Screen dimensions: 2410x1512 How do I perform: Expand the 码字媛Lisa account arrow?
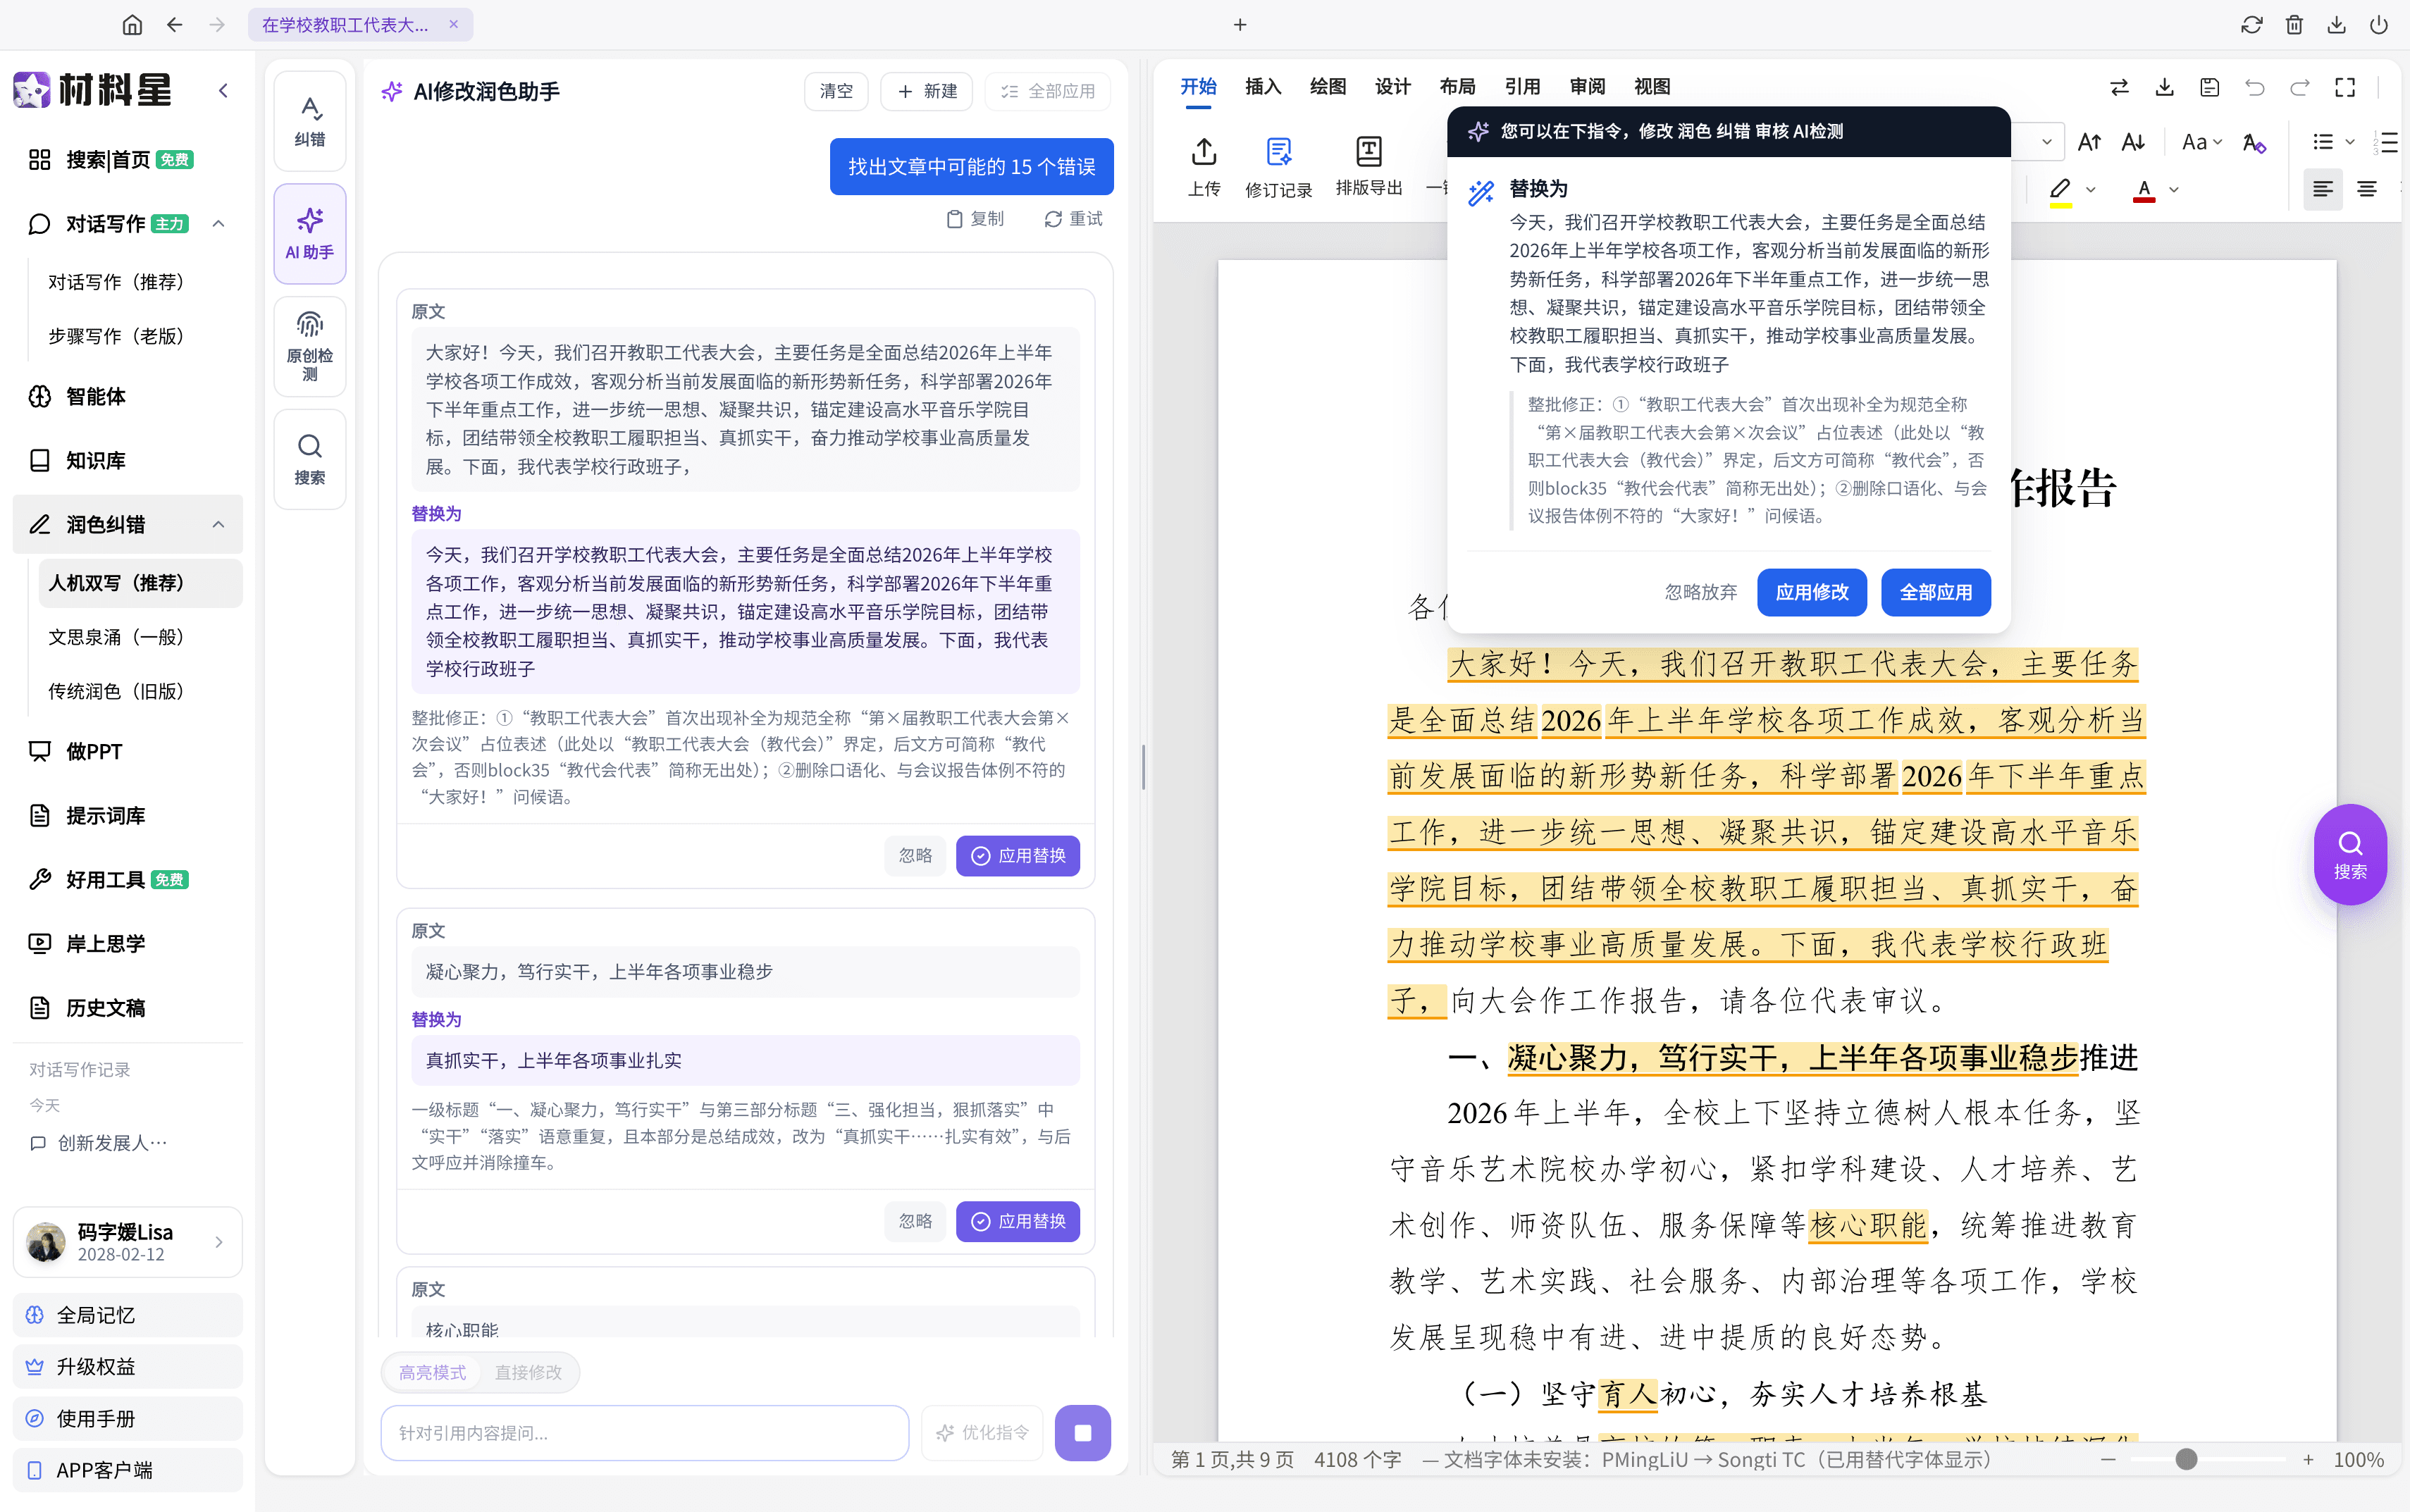(219, 1241)
